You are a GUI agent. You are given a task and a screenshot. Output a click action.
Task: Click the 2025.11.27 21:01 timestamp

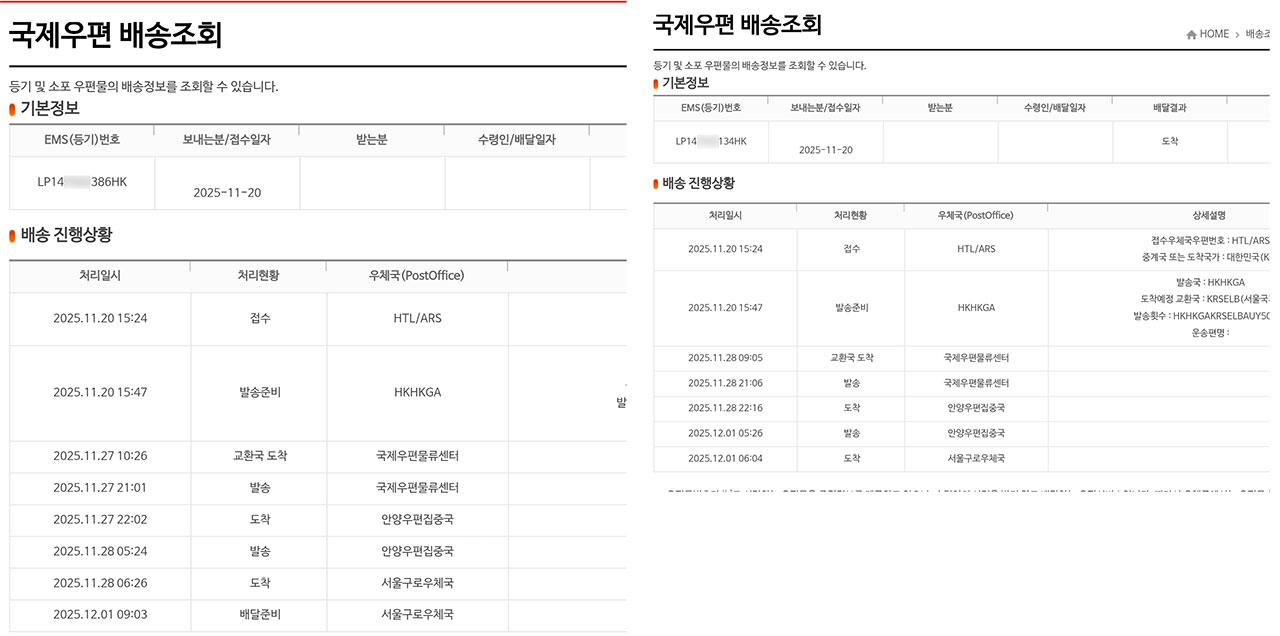(100, 488)
